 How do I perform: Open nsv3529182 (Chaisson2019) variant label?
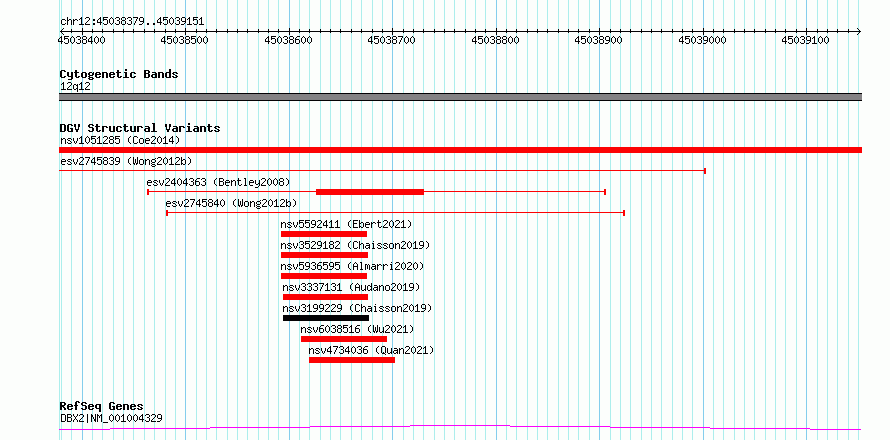355,245
